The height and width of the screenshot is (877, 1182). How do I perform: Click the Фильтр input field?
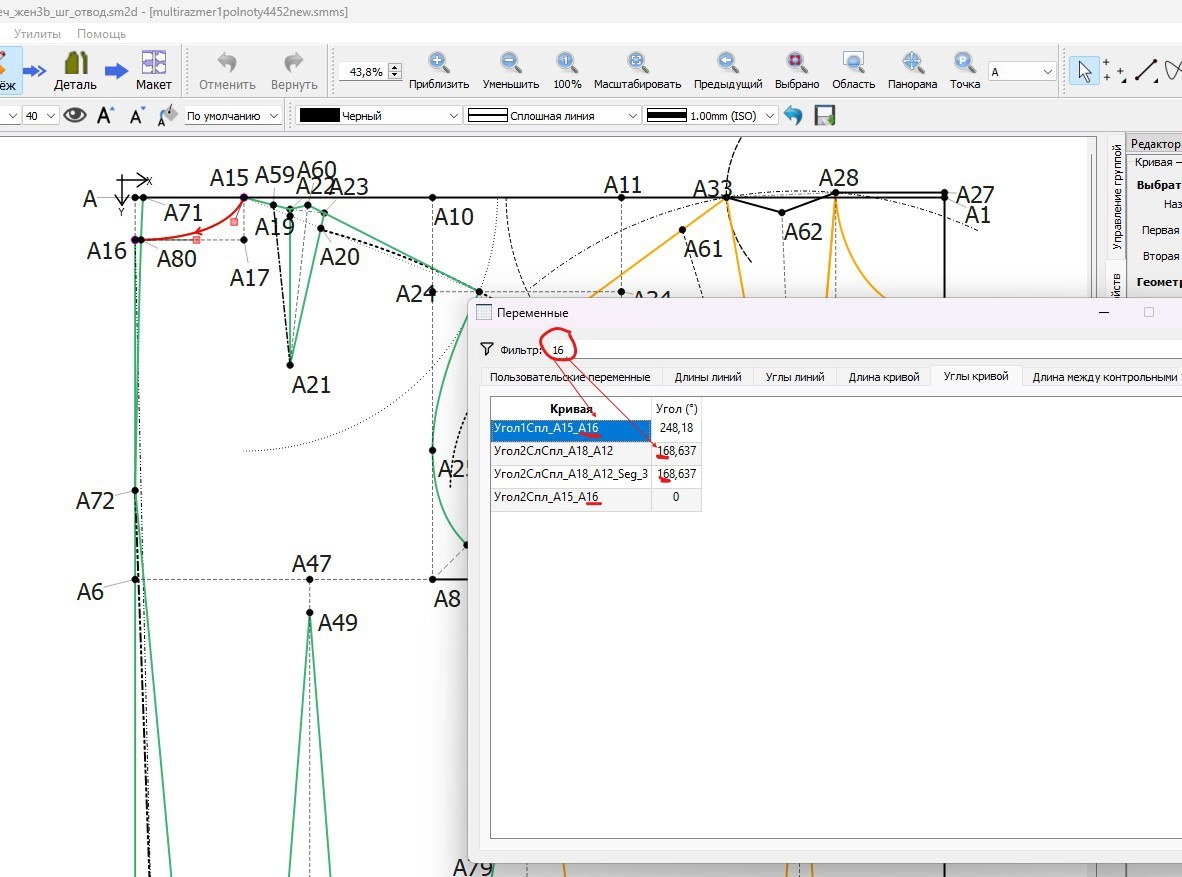tap(864, 350)
